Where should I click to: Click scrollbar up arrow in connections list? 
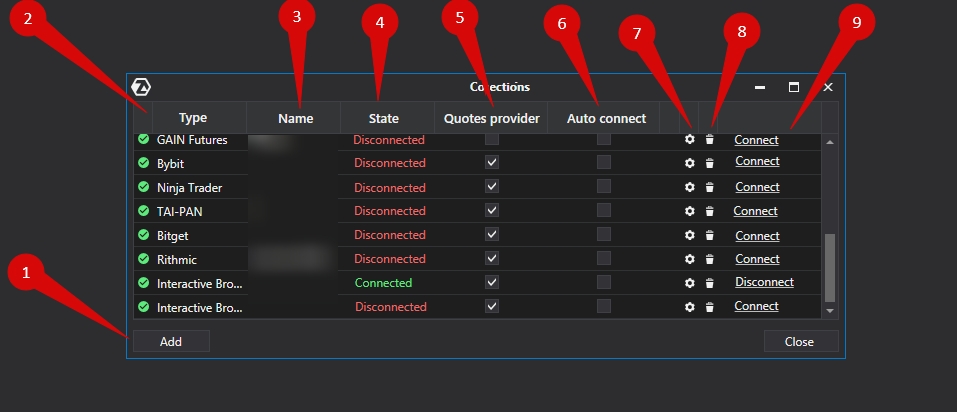[828, 143]
